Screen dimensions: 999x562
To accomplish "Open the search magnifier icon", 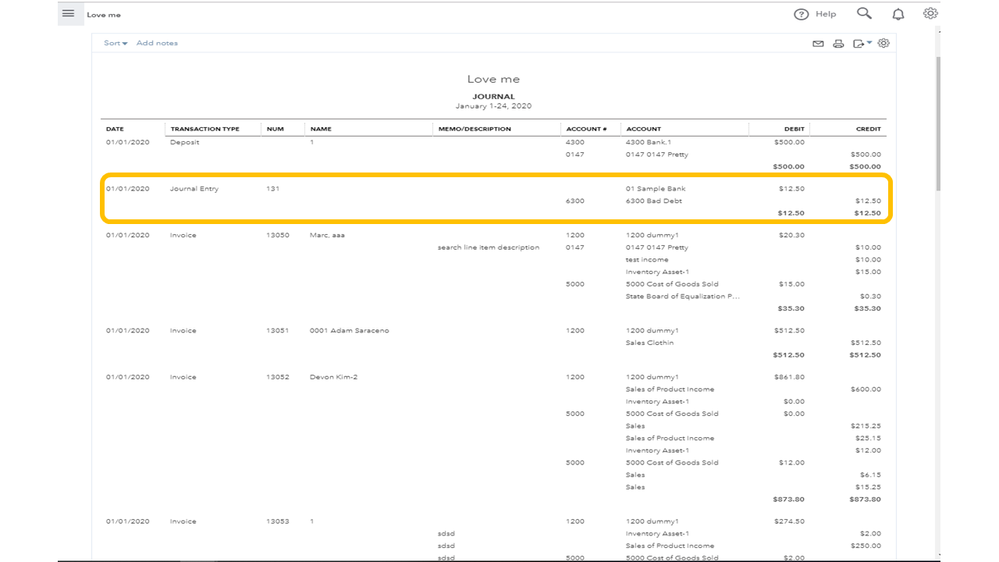I will pyautogui.click(x=864, y=14).
